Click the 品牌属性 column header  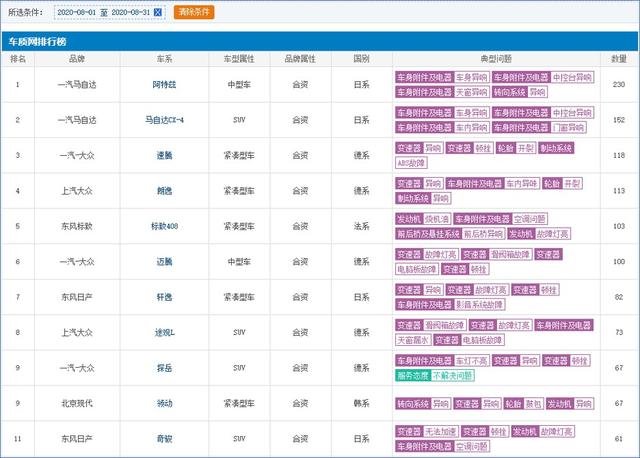click(x=300, y=59)
